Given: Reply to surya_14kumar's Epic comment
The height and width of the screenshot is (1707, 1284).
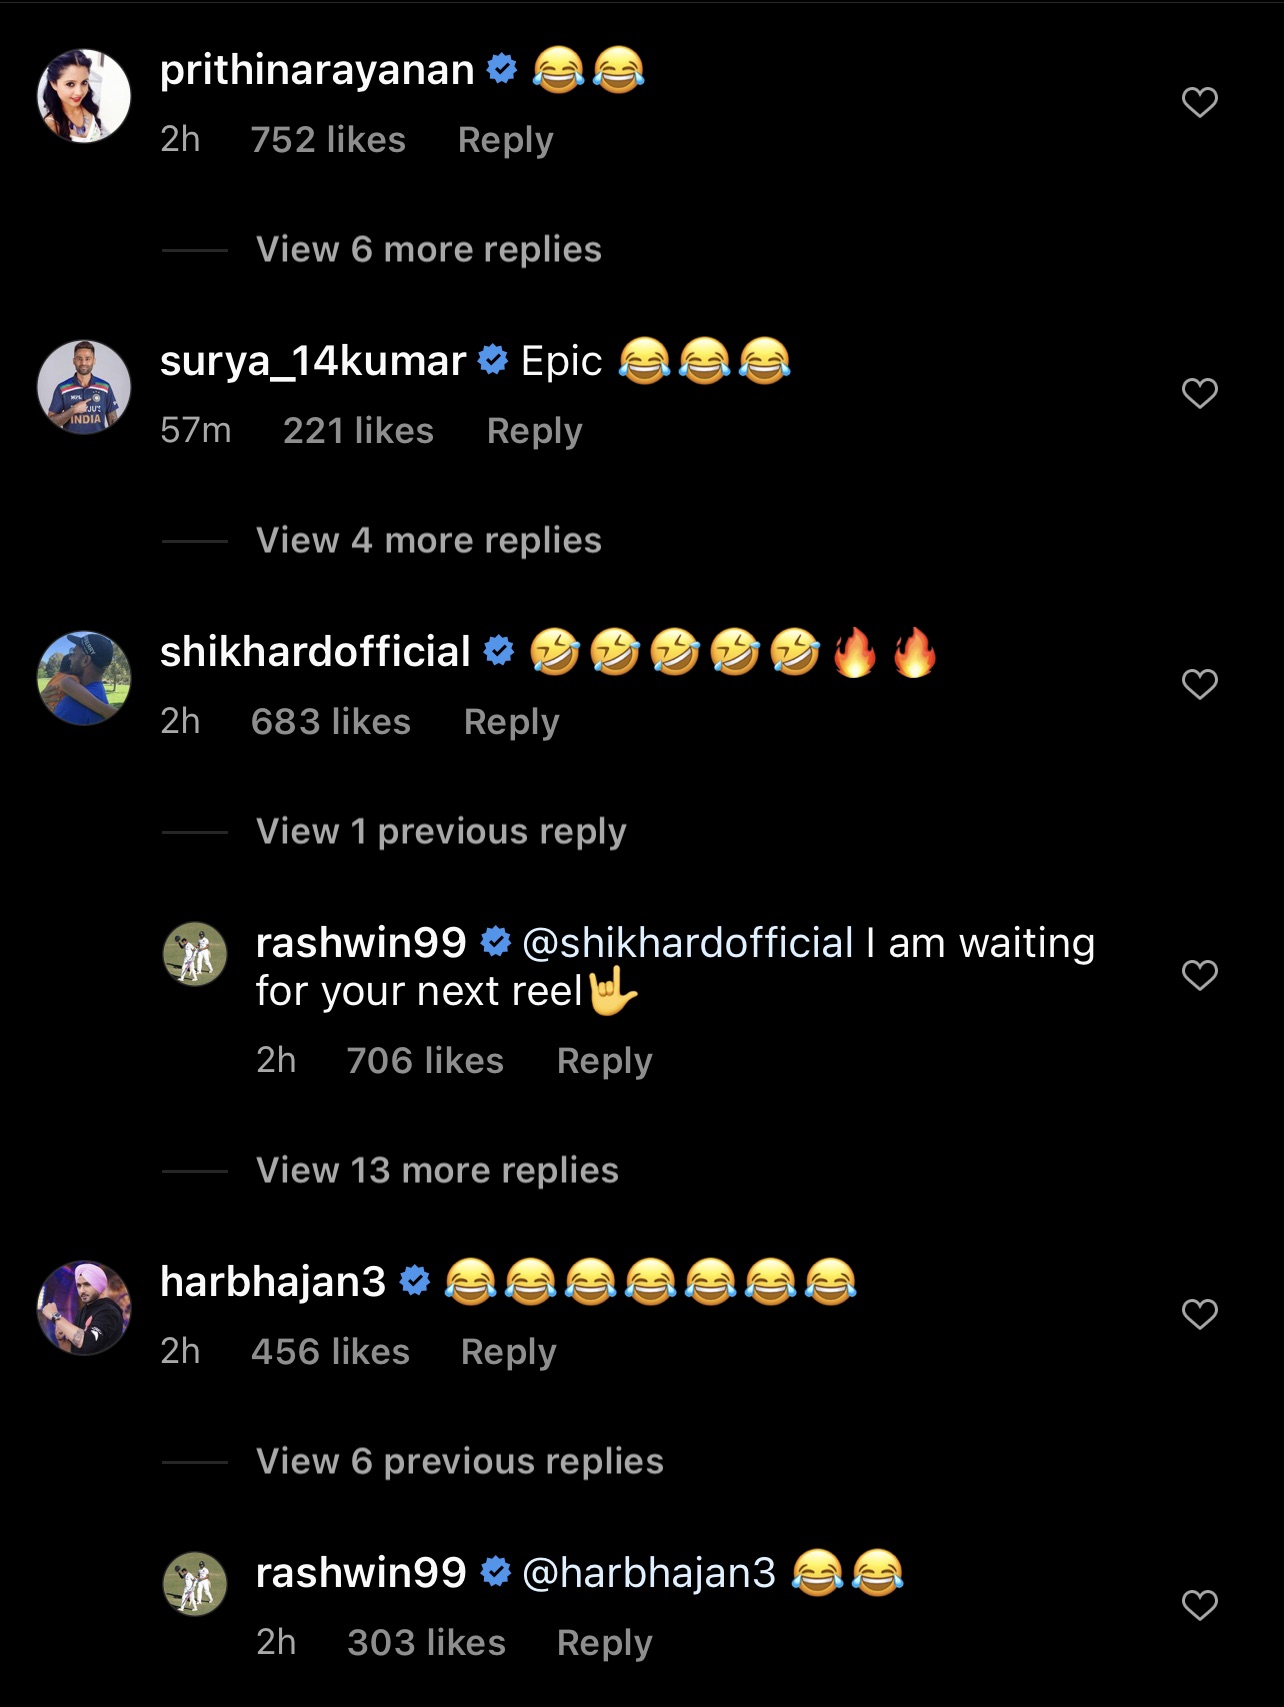Looking at the screenshot, I should coord(534,431).
